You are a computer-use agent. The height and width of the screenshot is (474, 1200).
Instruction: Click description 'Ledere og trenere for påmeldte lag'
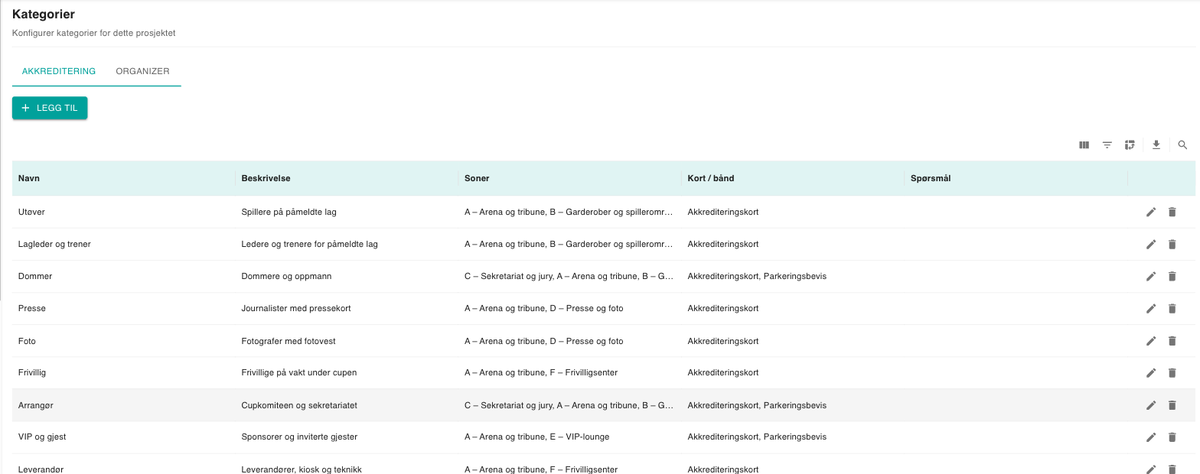[310, 244]
